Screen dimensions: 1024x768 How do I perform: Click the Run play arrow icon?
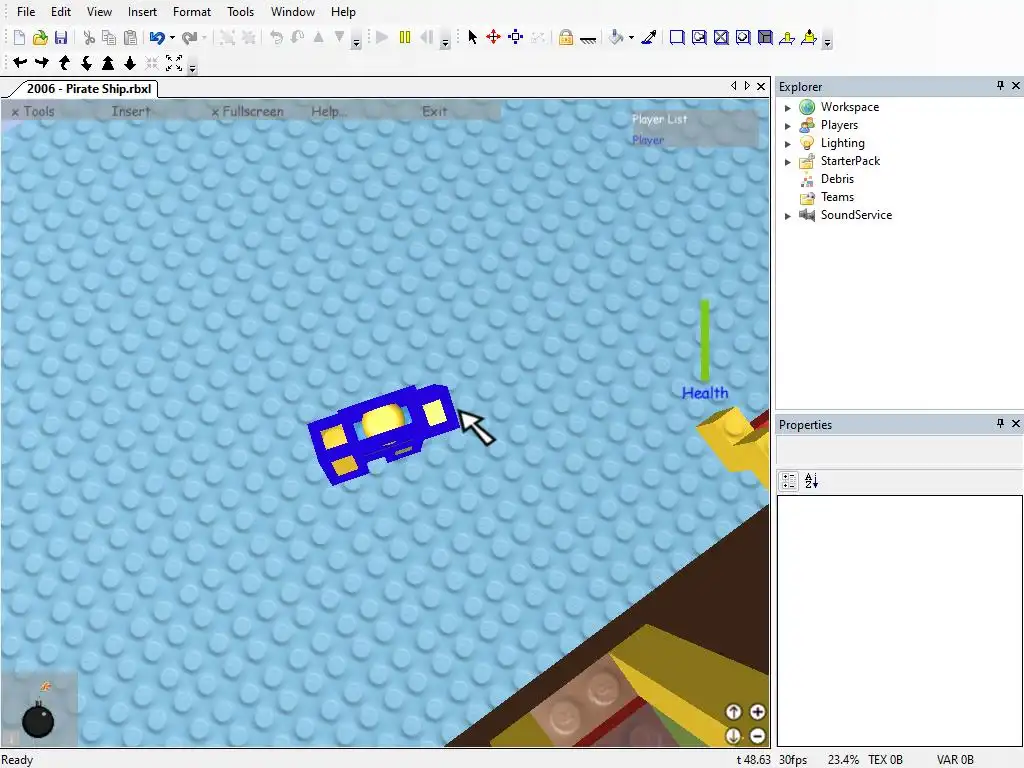click(x=383, y=37)
